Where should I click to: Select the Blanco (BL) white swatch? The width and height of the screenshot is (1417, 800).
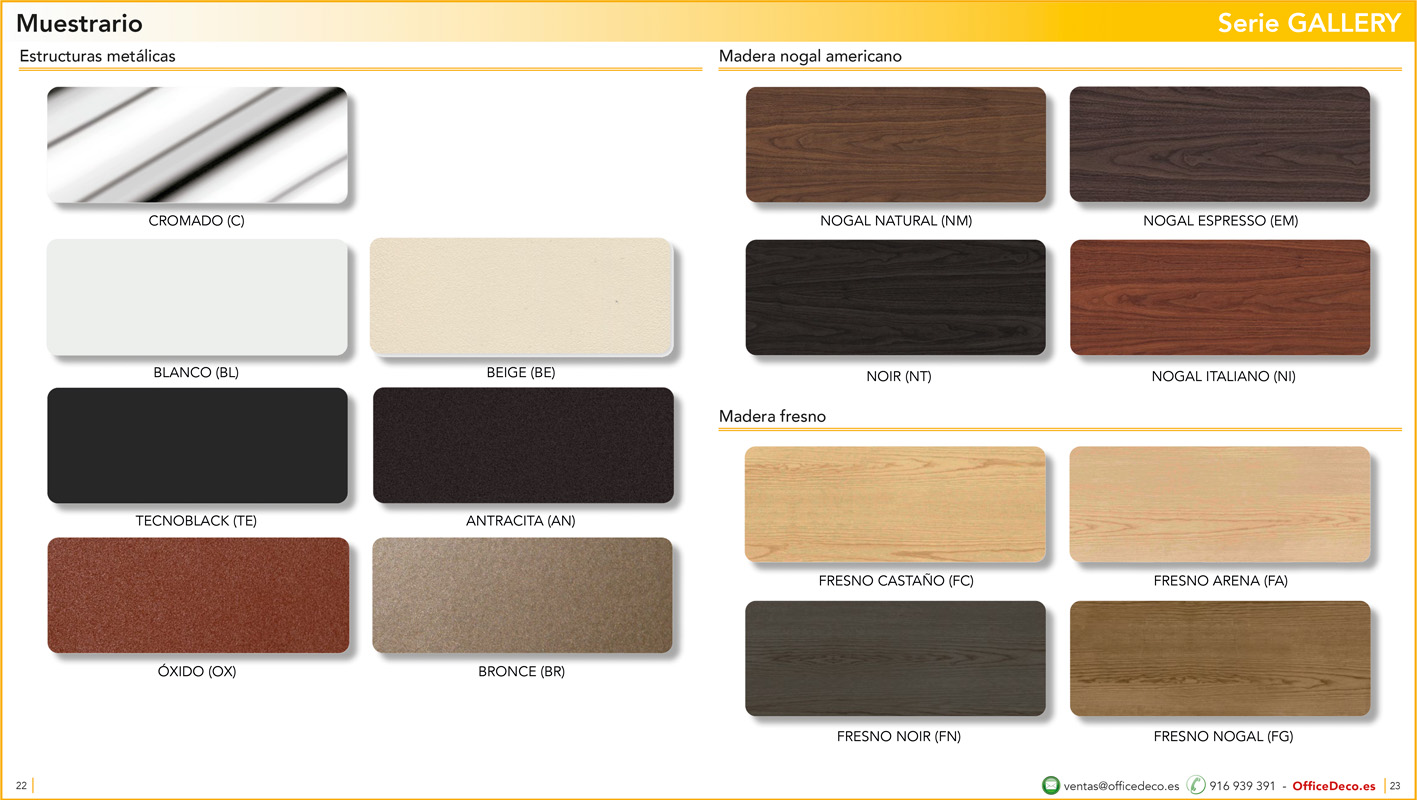(x=197, y=297)
